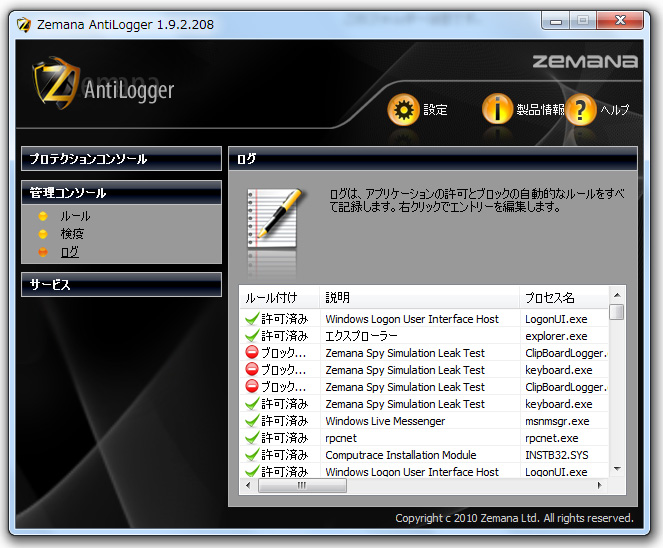Click the ヘルプ help label
663x548 pixels.
click(x=615, y=110)
